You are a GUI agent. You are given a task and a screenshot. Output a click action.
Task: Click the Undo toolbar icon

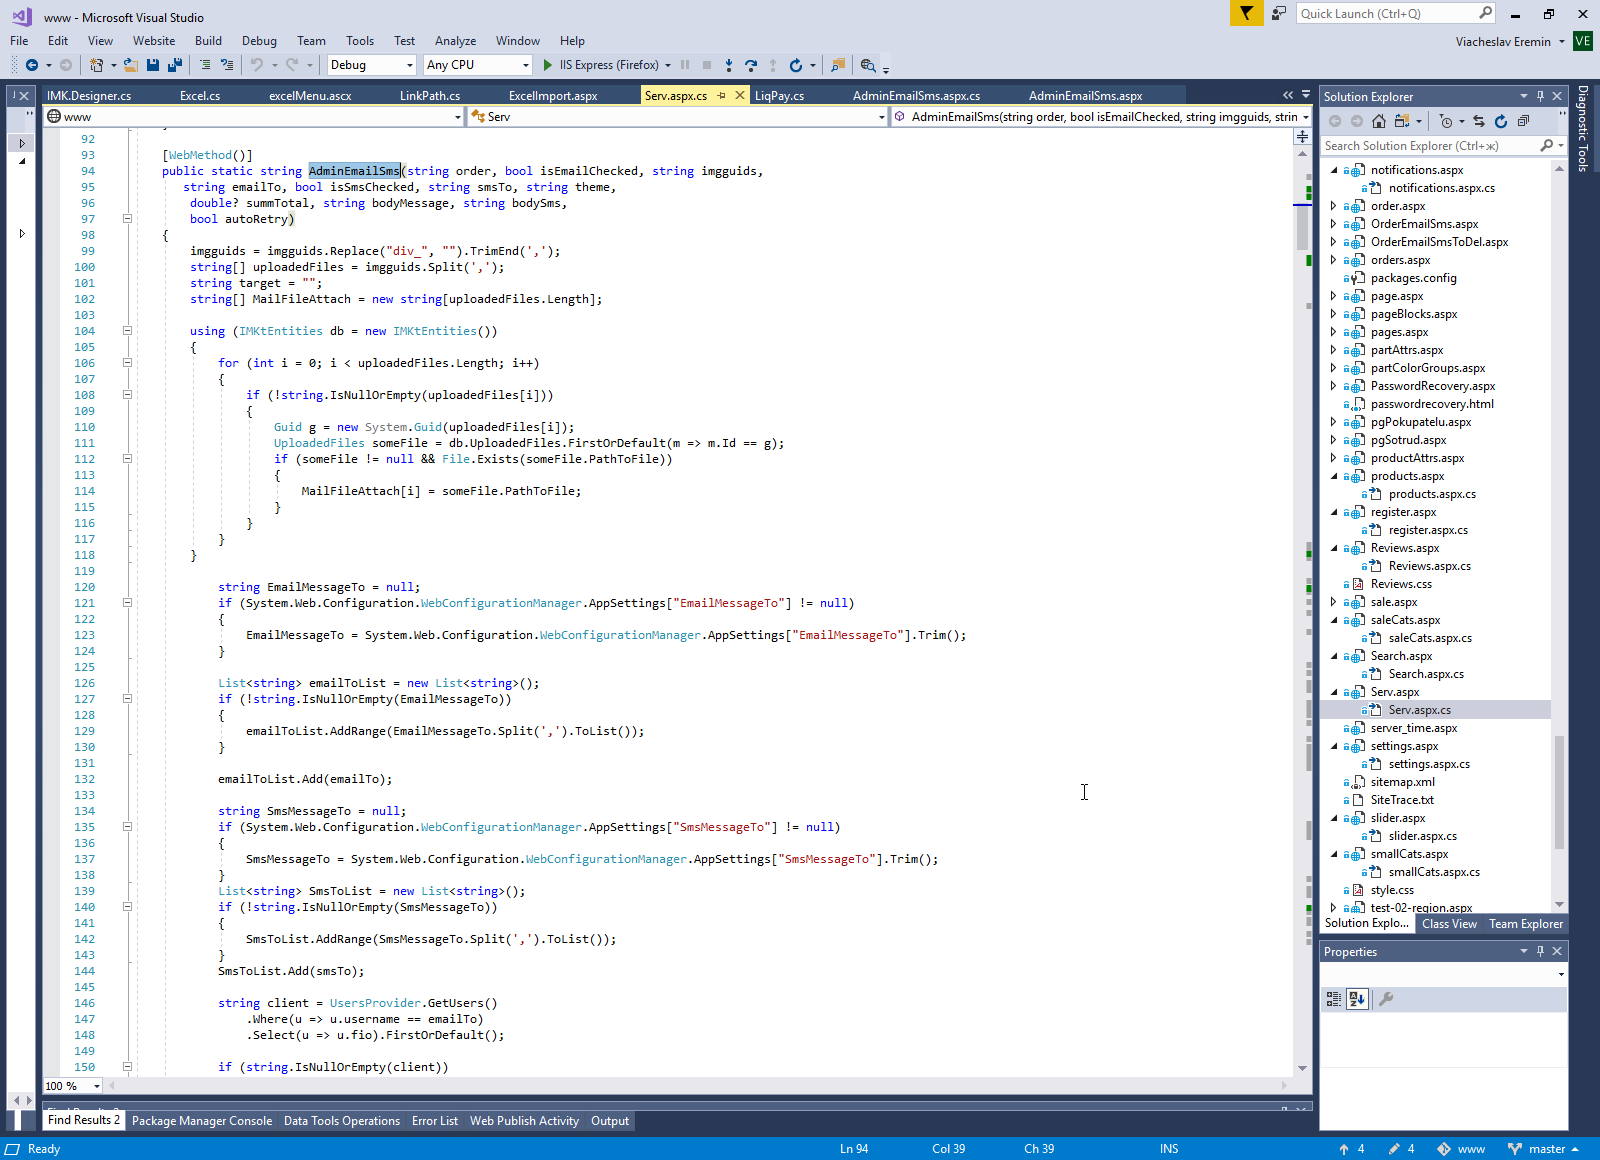coord(257,65)
